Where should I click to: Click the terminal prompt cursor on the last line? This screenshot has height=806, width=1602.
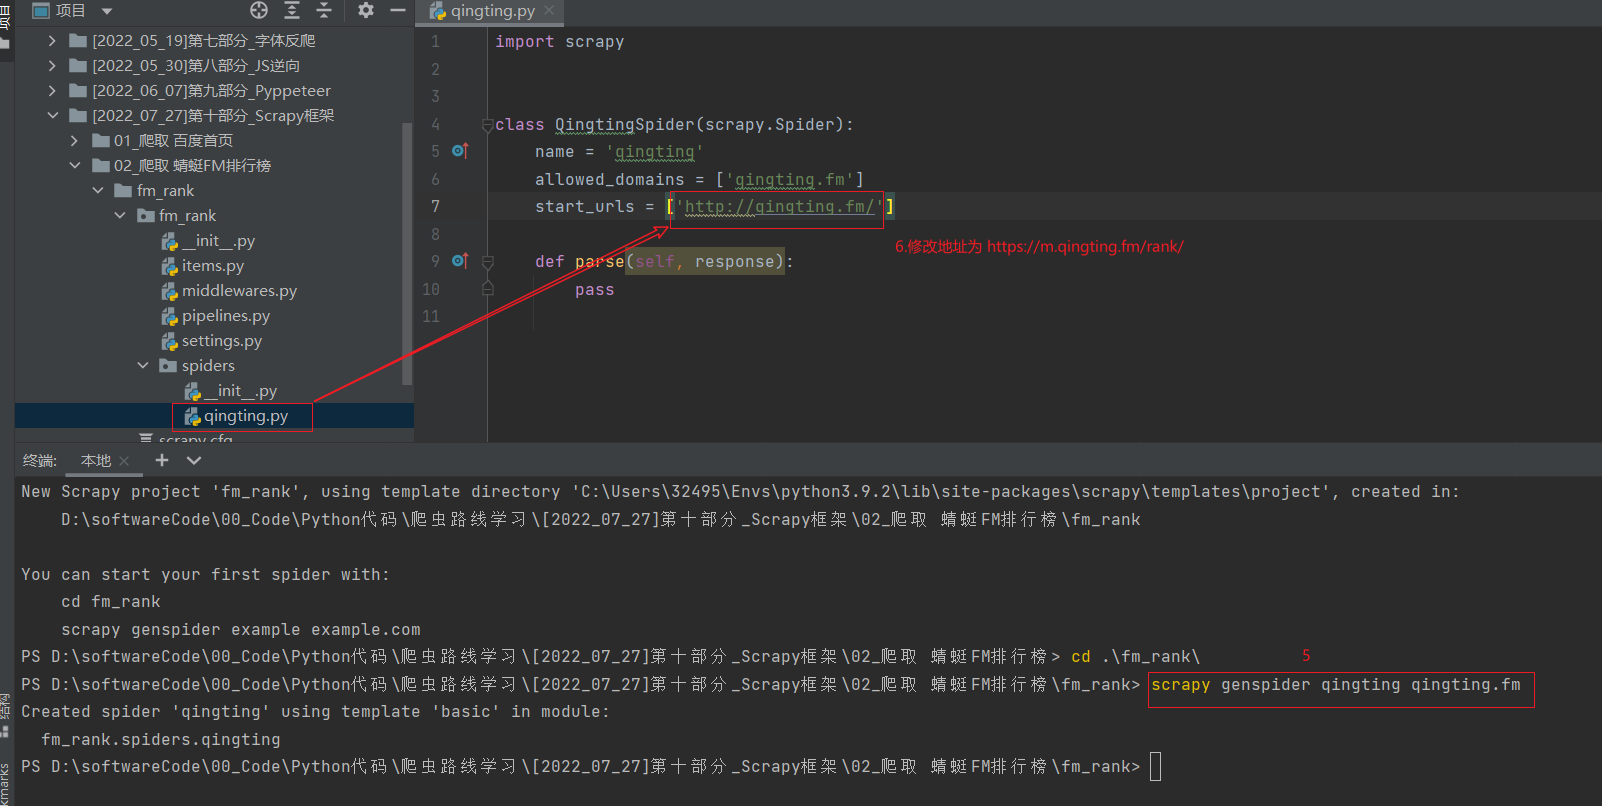[x=1156, y=767]
